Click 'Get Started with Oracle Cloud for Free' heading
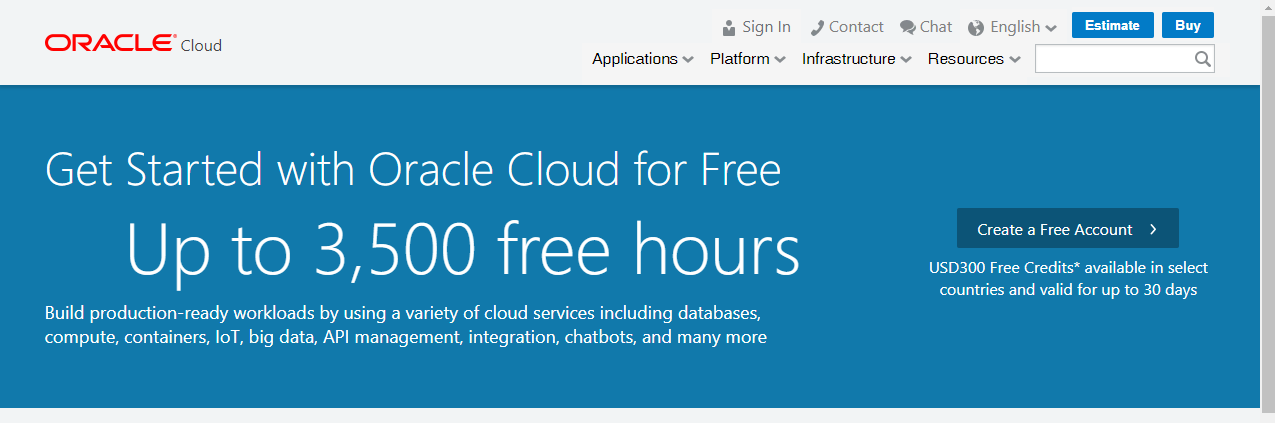Viewport: 1275px width, 423px height. [413, 169]
